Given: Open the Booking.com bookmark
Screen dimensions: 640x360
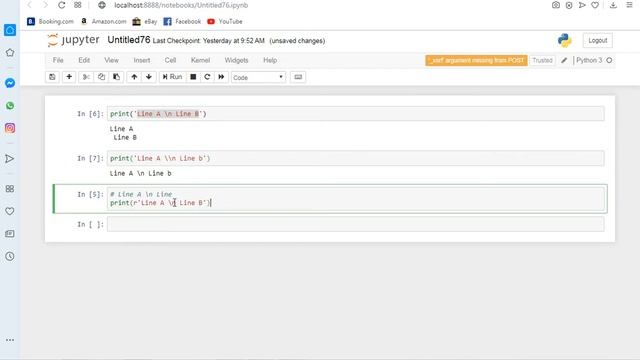Looking at the screenshot, I should [x=50, y=22].
